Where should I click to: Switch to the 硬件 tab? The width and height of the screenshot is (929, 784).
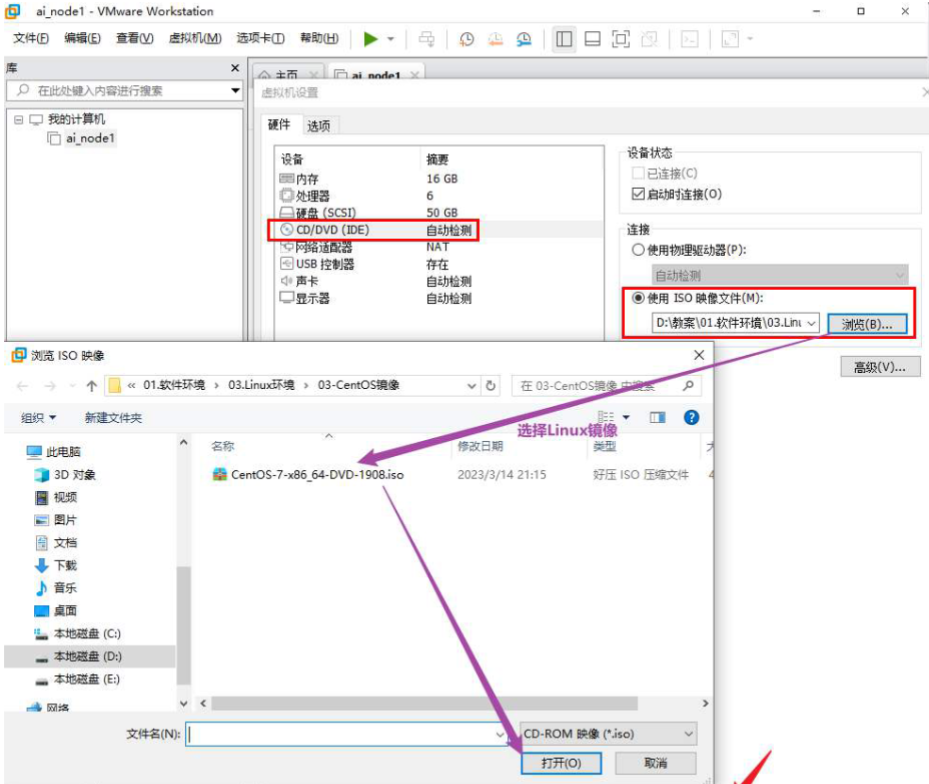click(279, 124)
